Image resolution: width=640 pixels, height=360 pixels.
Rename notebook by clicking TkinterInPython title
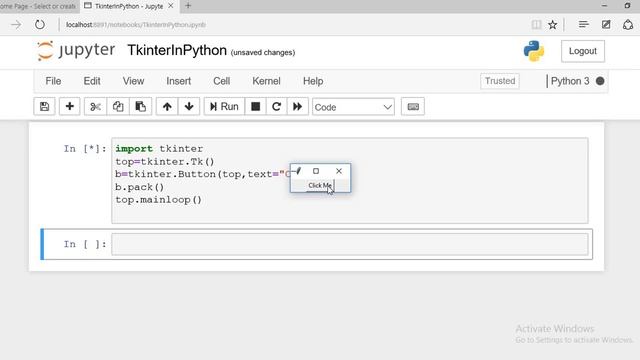tap(177, 50)
